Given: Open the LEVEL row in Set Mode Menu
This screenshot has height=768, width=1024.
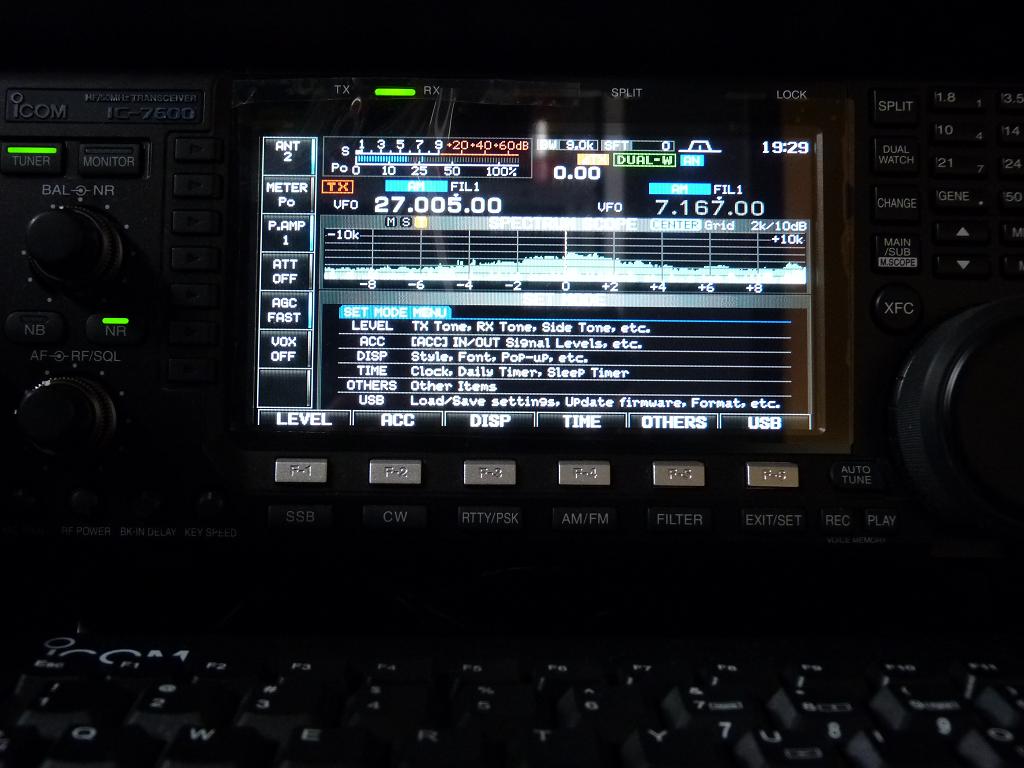Looking at the screenshot, I should click(x=565, y=327).
